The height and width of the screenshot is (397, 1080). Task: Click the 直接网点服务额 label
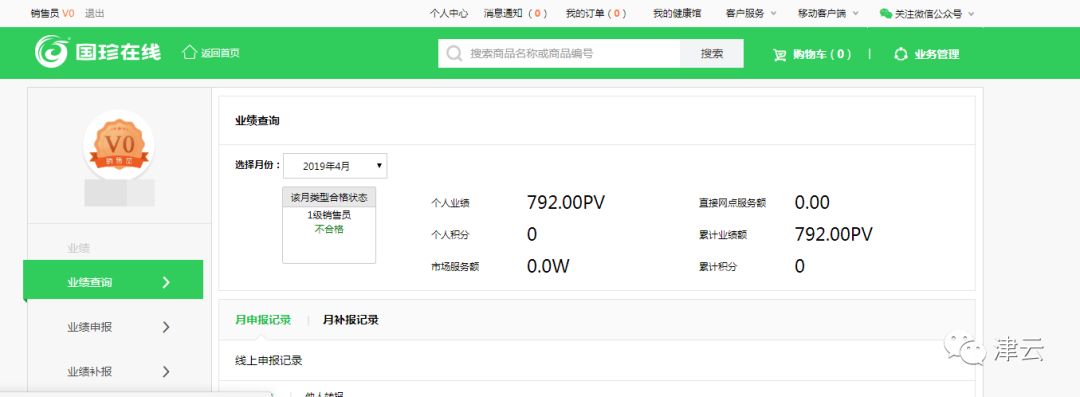tap(732, 203)
